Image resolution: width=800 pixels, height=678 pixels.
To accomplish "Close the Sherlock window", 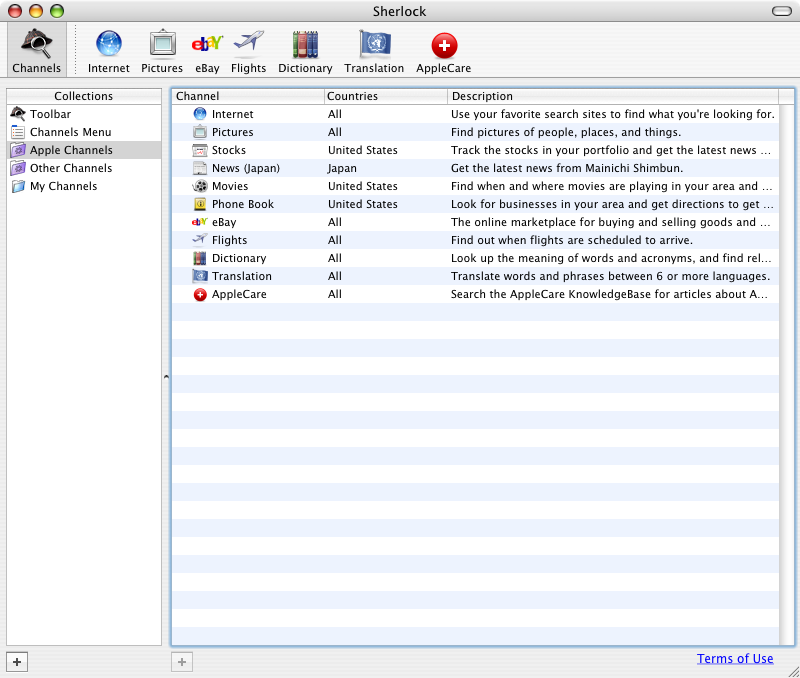I will coord(15,11).
